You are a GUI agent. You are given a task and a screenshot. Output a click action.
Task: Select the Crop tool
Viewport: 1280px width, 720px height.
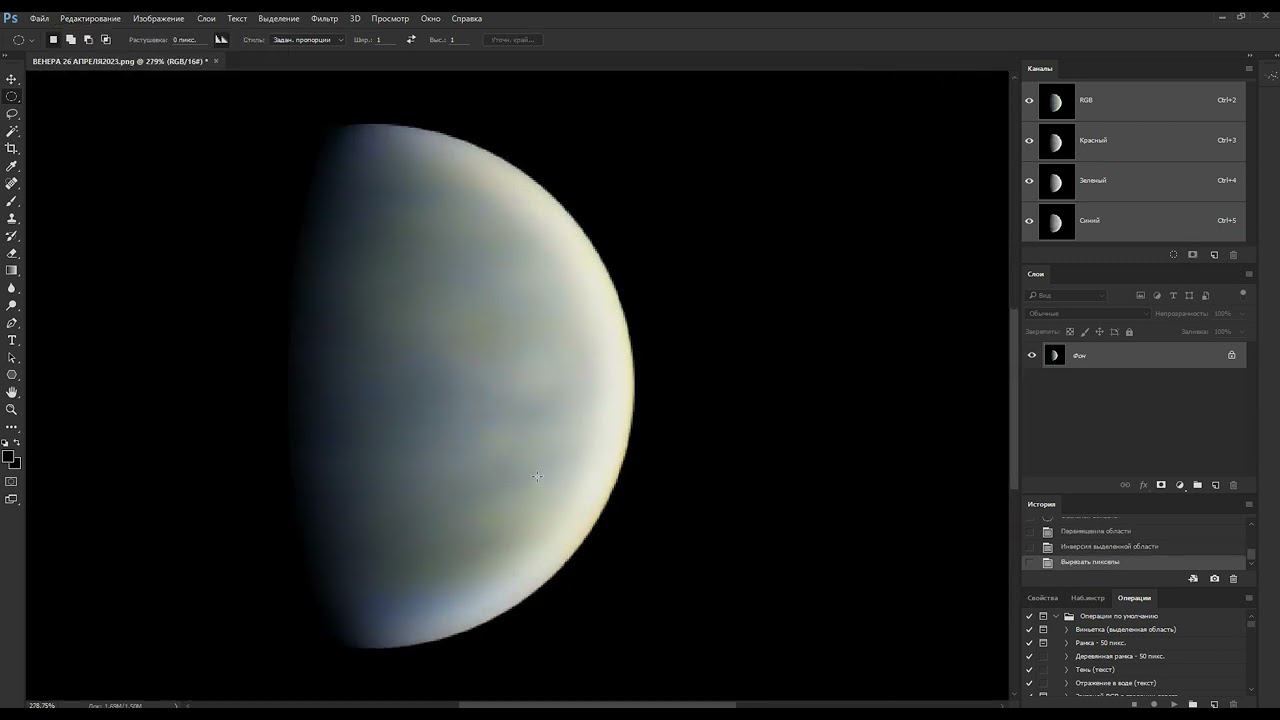12,148
